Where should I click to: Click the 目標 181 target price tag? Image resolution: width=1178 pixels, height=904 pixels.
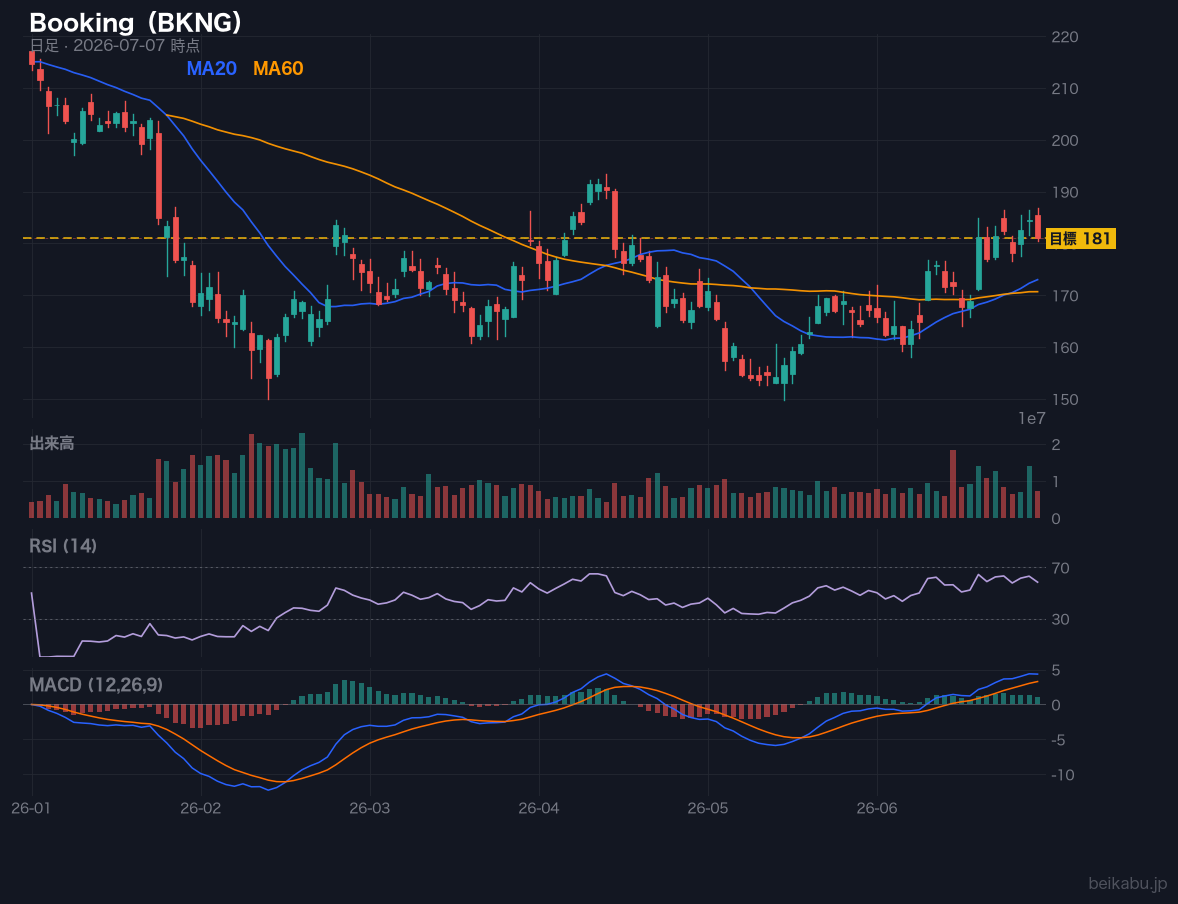[1080, 239]
